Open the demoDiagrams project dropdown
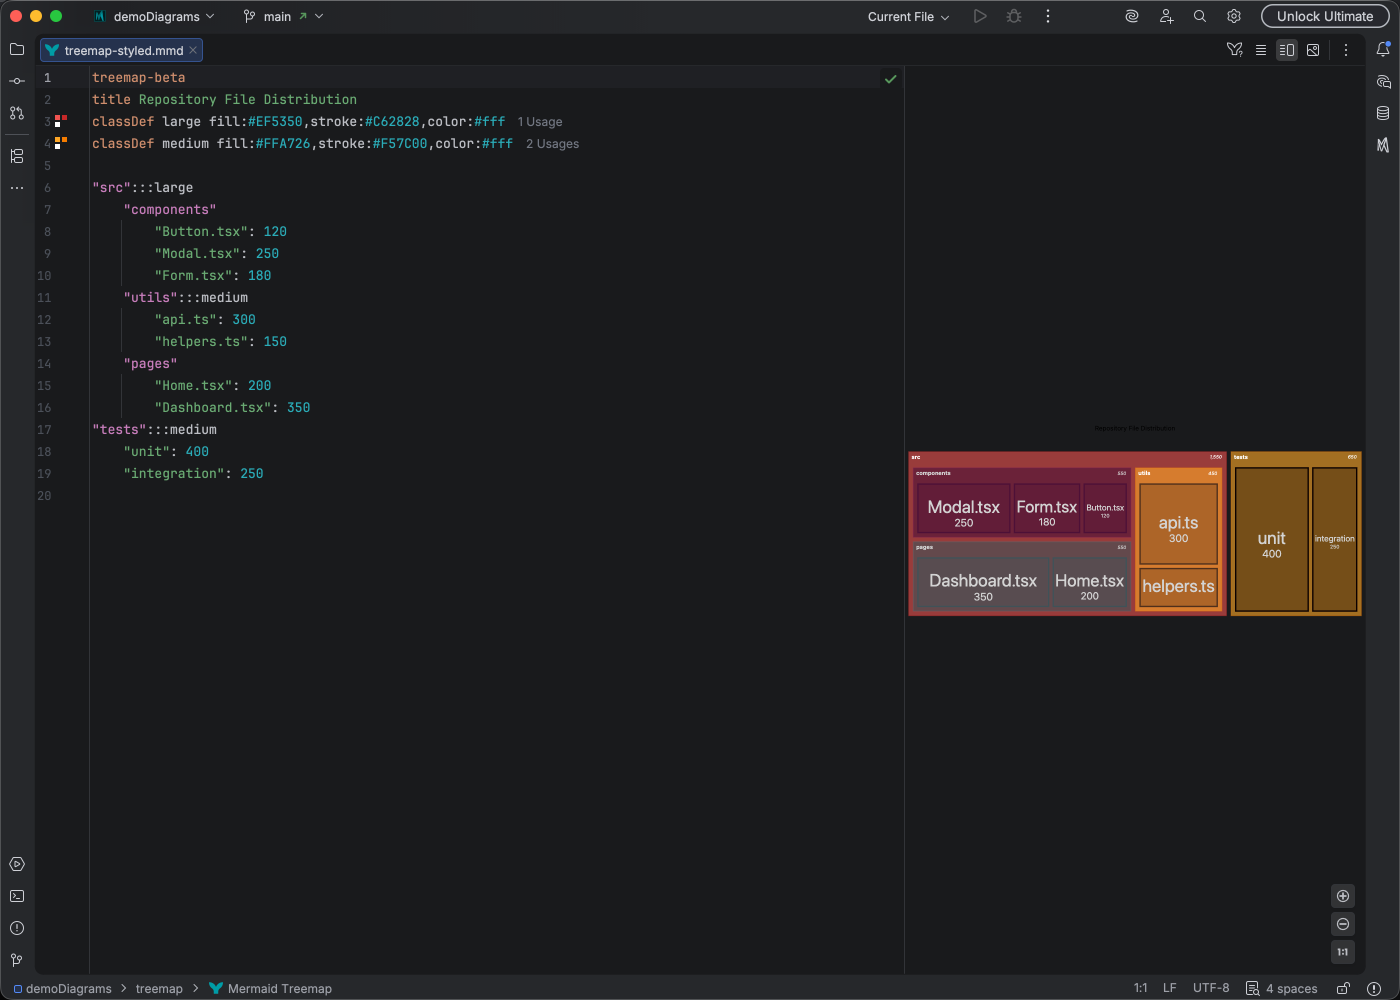The height and width of the screenshot is (1000, 1400). [154, 16]
